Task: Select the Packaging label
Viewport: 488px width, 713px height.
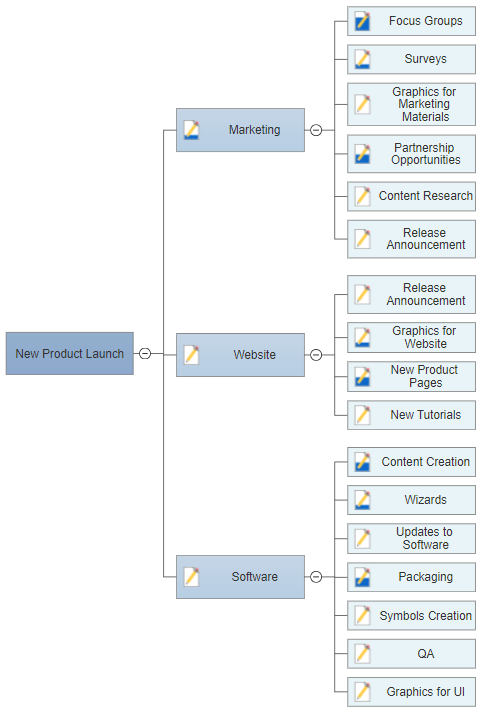Action: [x=425, y=577]
